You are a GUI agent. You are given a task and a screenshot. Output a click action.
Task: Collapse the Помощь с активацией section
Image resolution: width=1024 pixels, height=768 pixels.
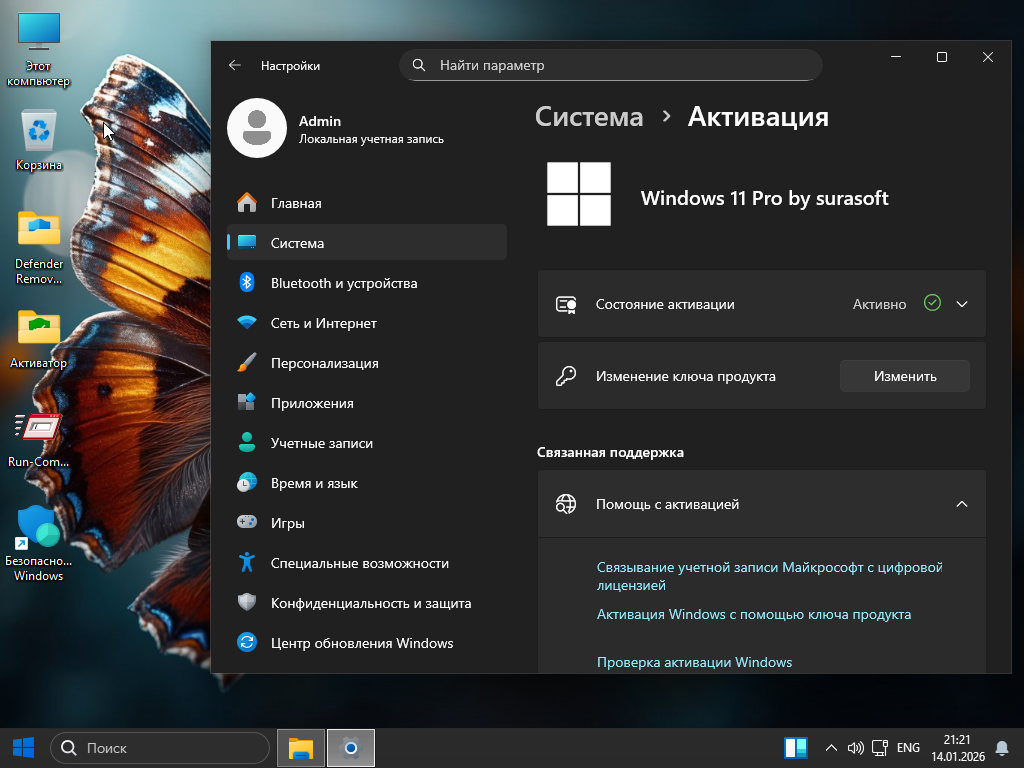(962, 504)
